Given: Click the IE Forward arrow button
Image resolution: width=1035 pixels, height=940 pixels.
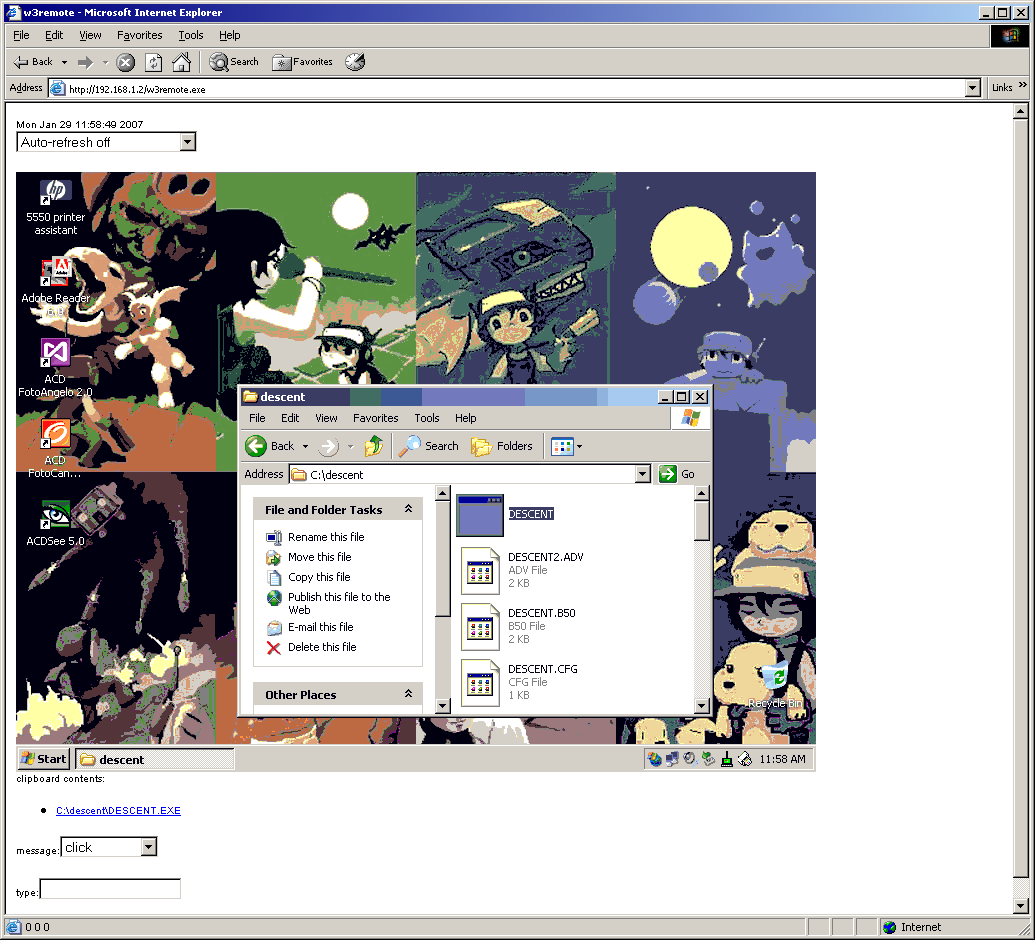Looking at the screenshot, I should 85,63.
